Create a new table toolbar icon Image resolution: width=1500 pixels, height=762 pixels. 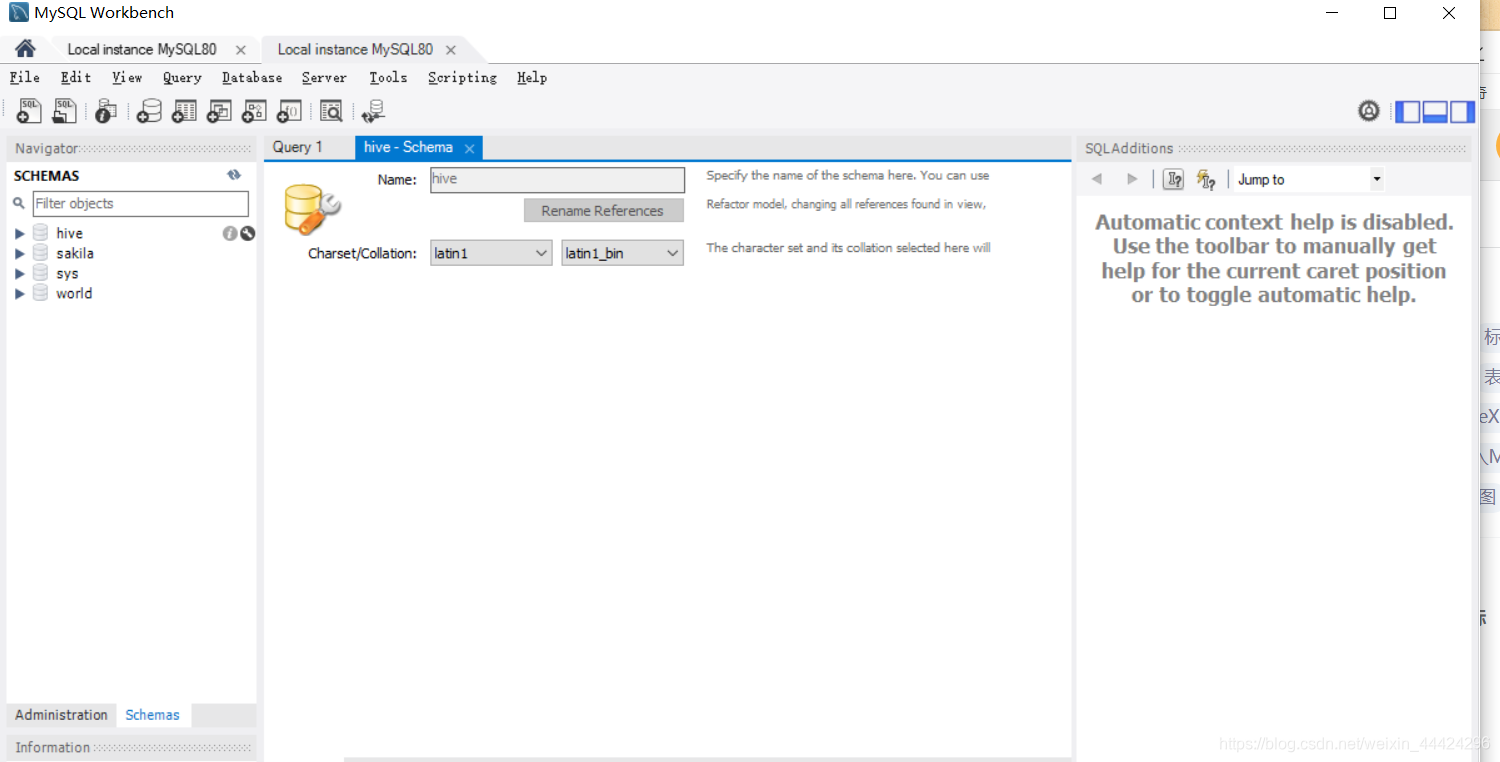(184, 111)
